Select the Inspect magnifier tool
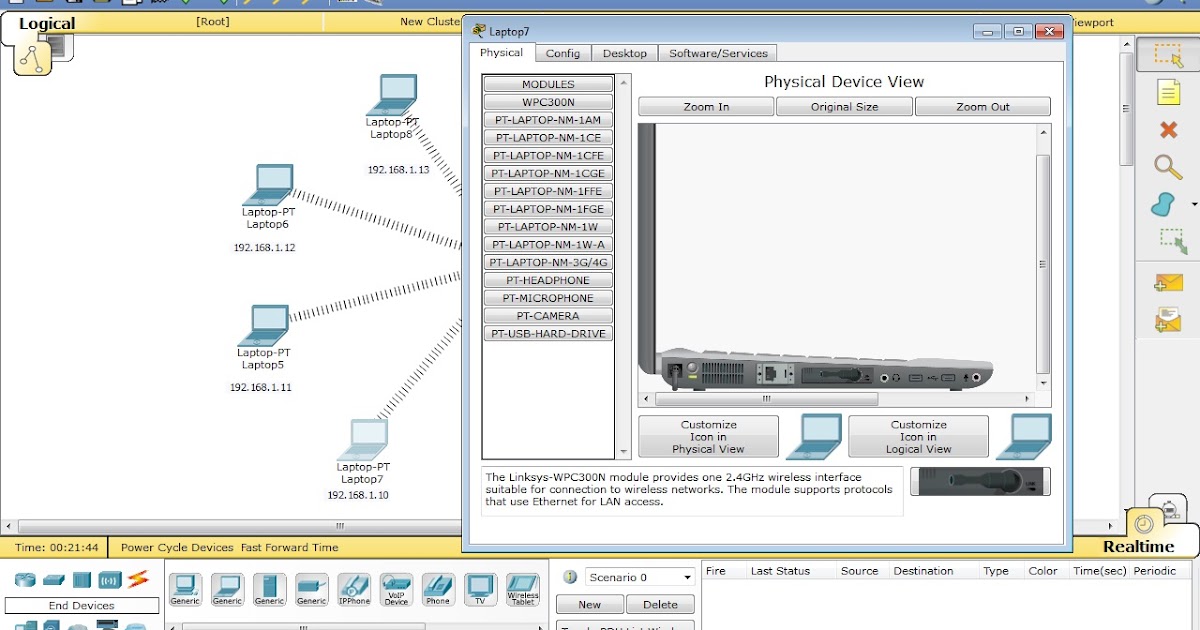 click(1168, 167)
